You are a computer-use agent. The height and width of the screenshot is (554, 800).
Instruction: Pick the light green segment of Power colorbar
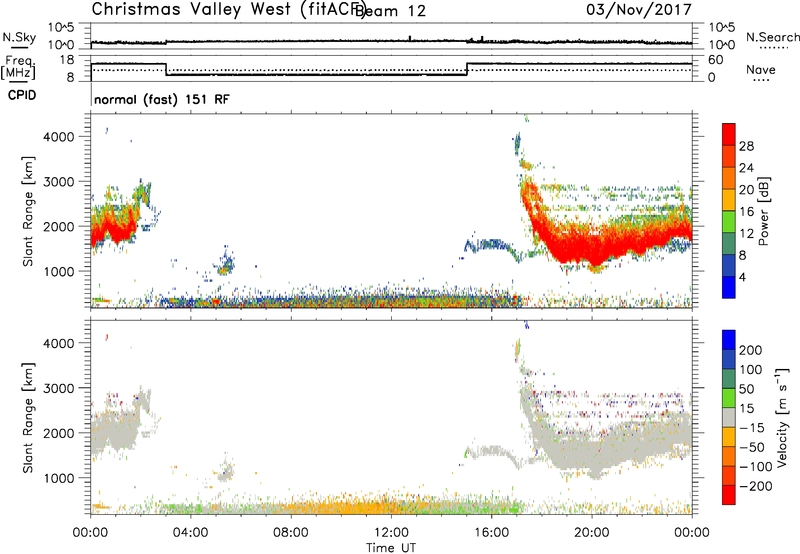tap(729, 222)
